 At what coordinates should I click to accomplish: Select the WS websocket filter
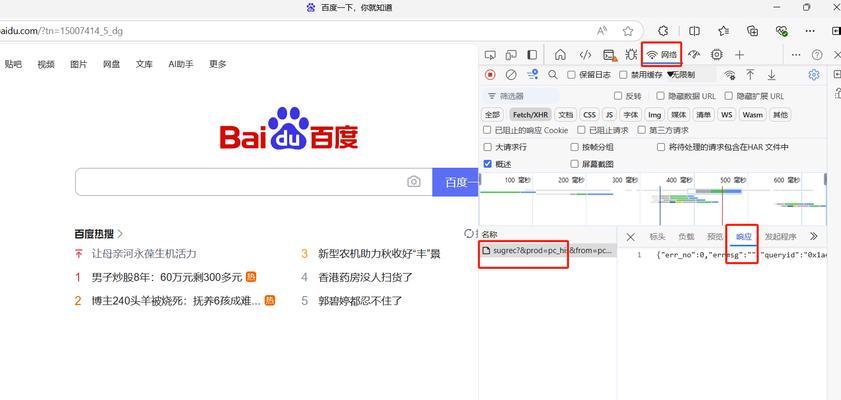pyautogui.click(x=727, y=115)
